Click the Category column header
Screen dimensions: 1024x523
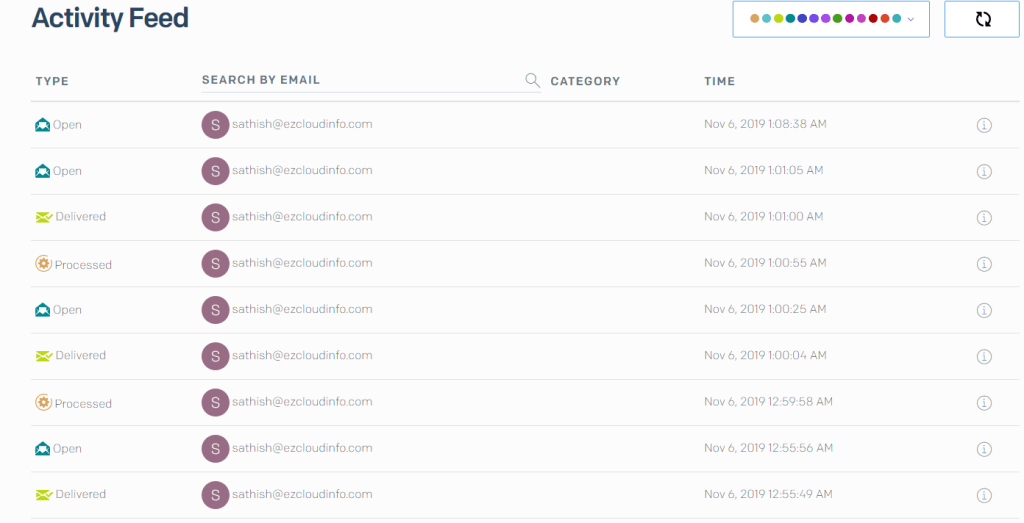click(x=585, y=81)
